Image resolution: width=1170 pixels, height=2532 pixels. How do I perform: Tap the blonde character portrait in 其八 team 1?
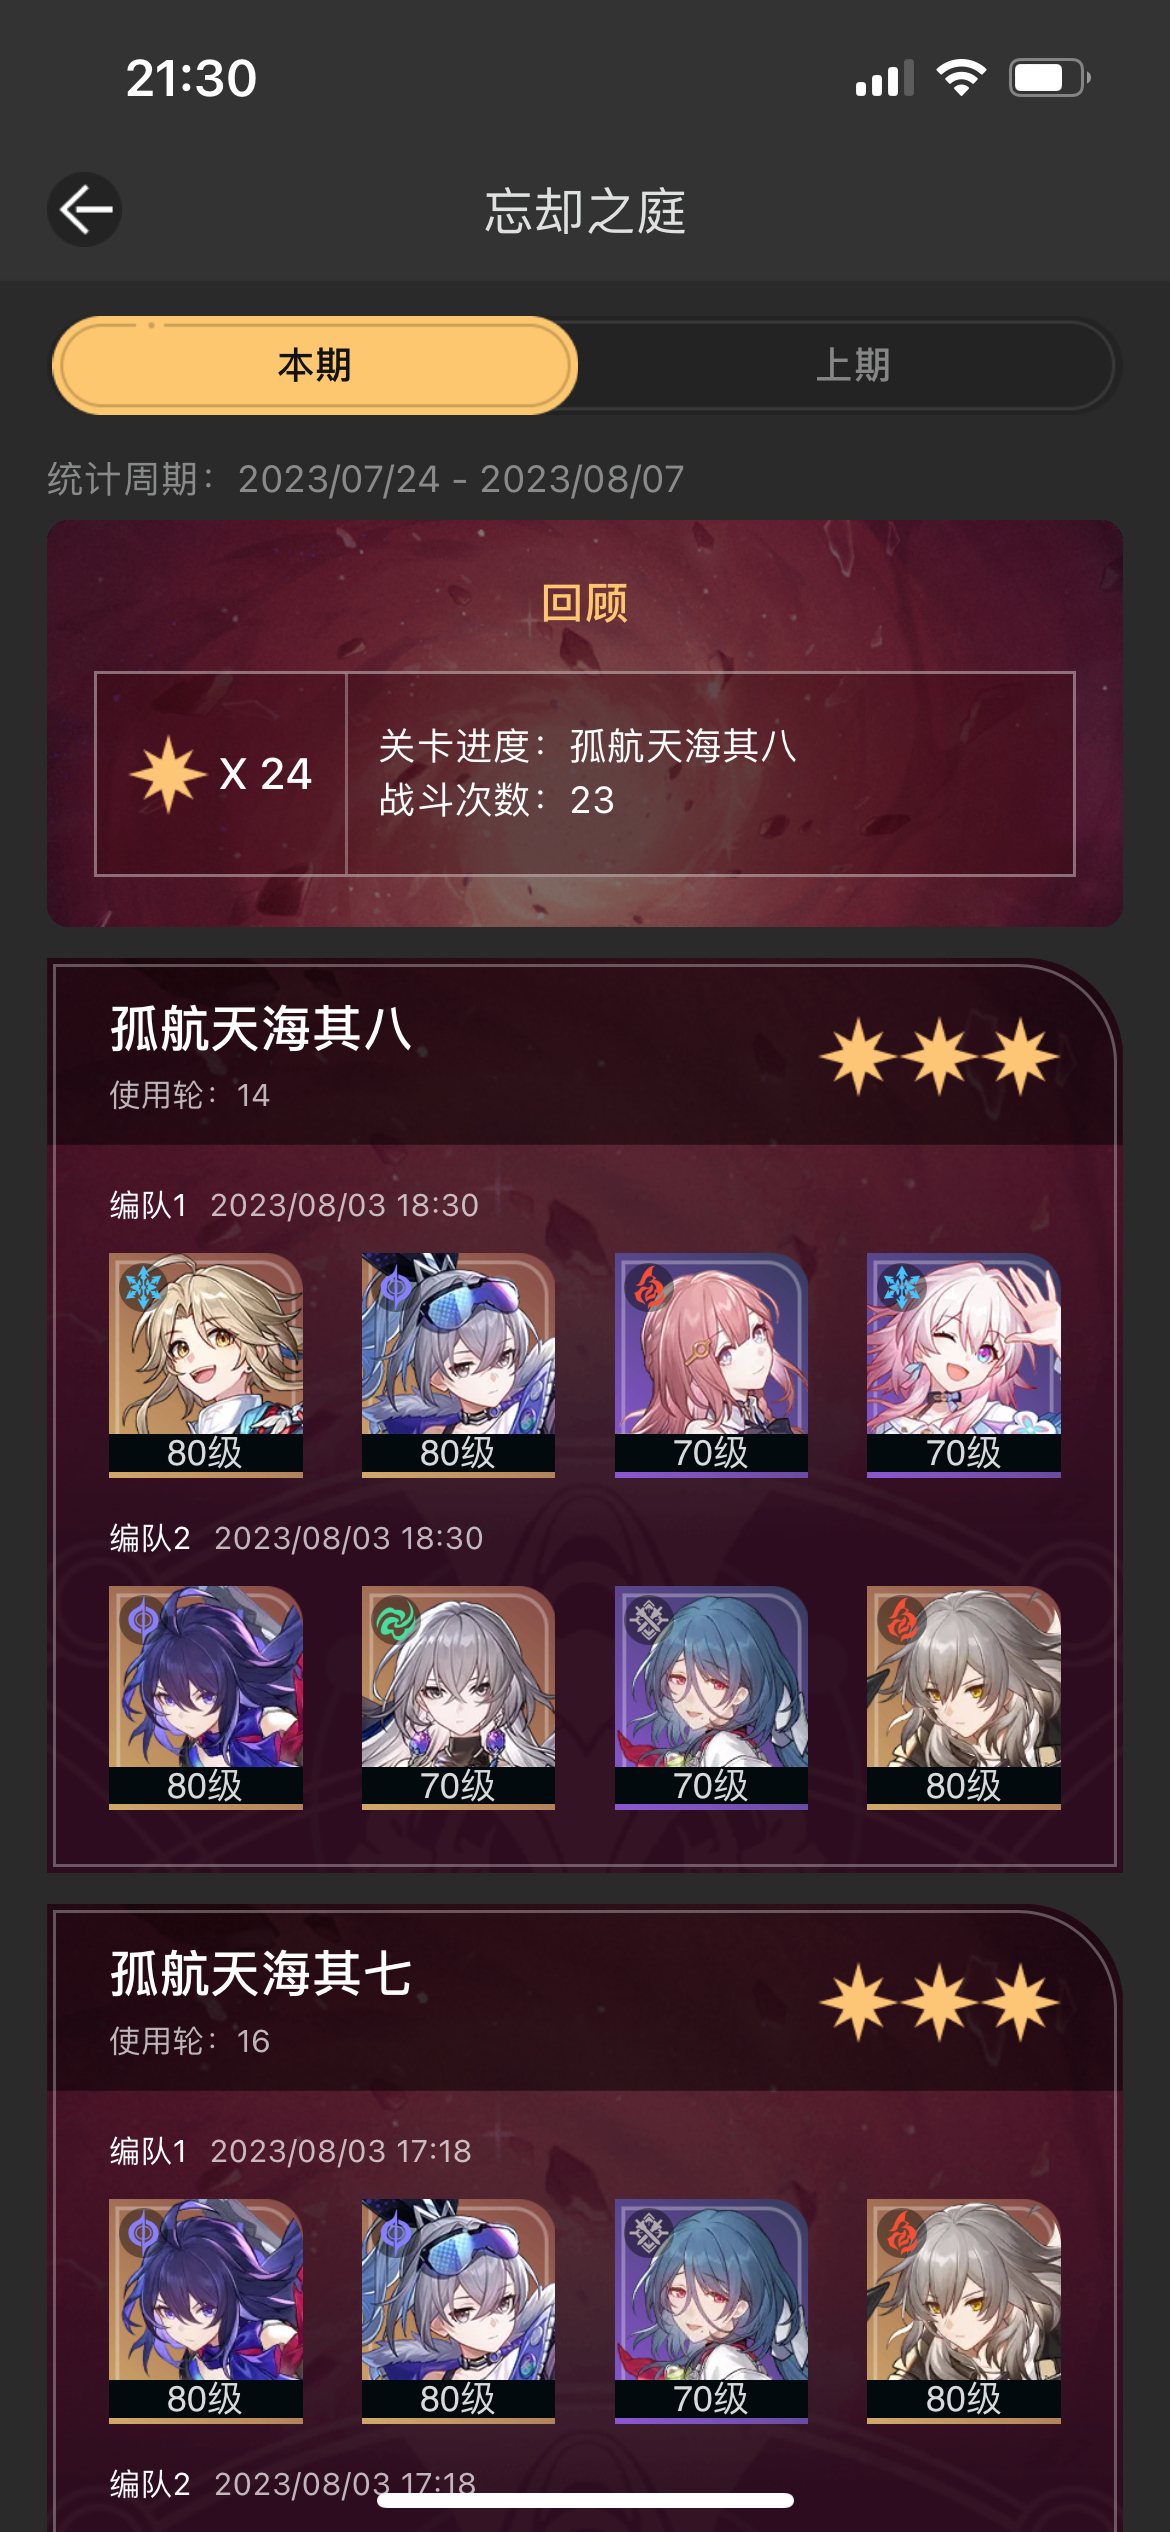[205, 1364]
